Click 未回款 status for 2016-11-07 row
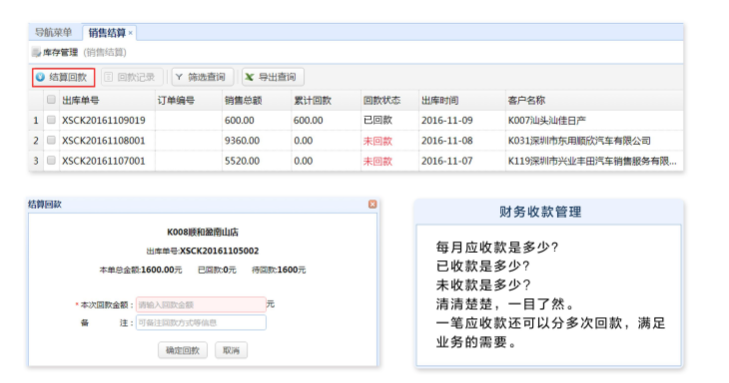The height and width of the screenshot is (383, 729). (x=378, y=161)
